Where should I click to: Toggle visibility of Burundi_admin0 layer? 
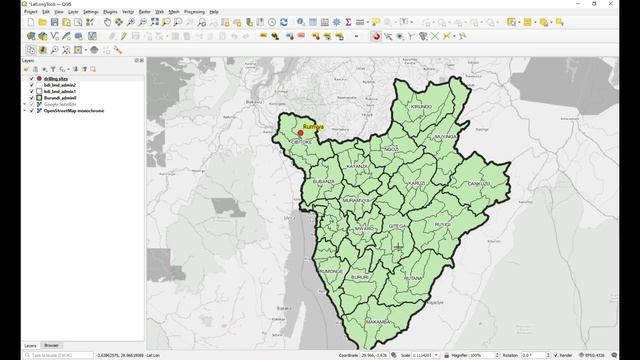(32, 98)
